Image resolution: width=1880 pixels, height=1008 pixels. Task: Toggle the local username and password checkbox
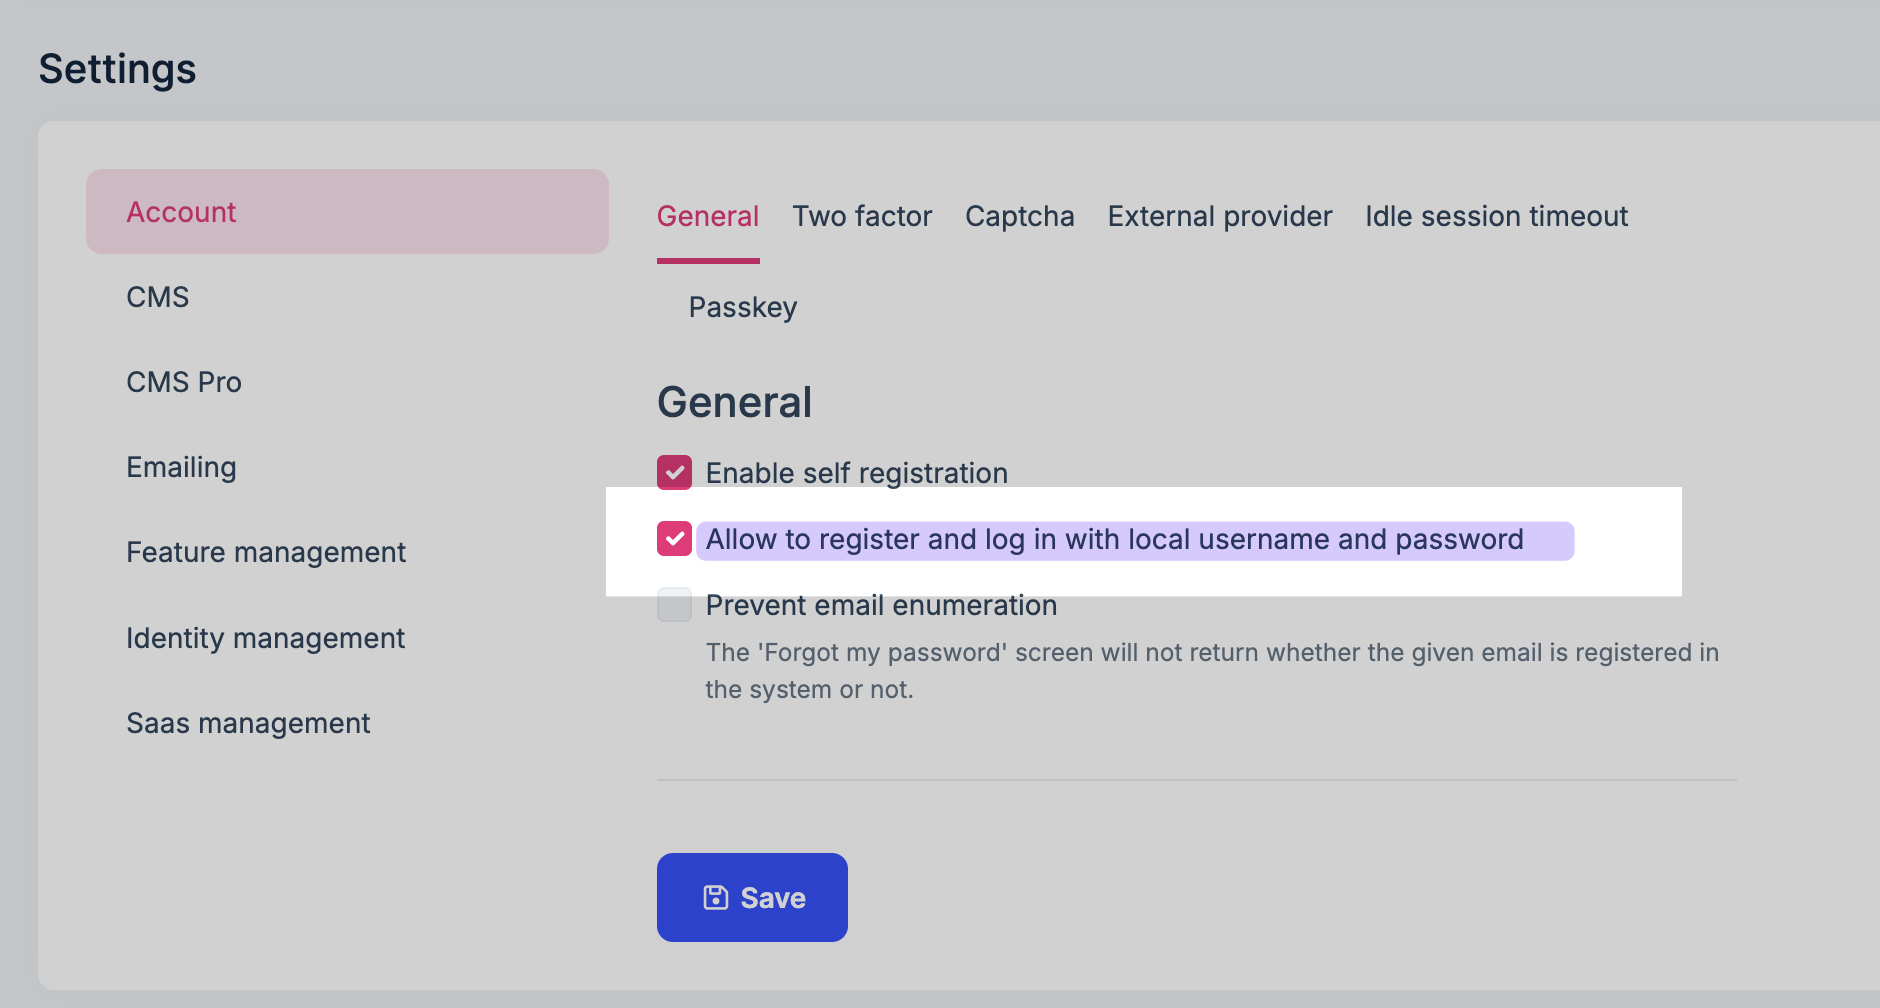click(674, 539)
